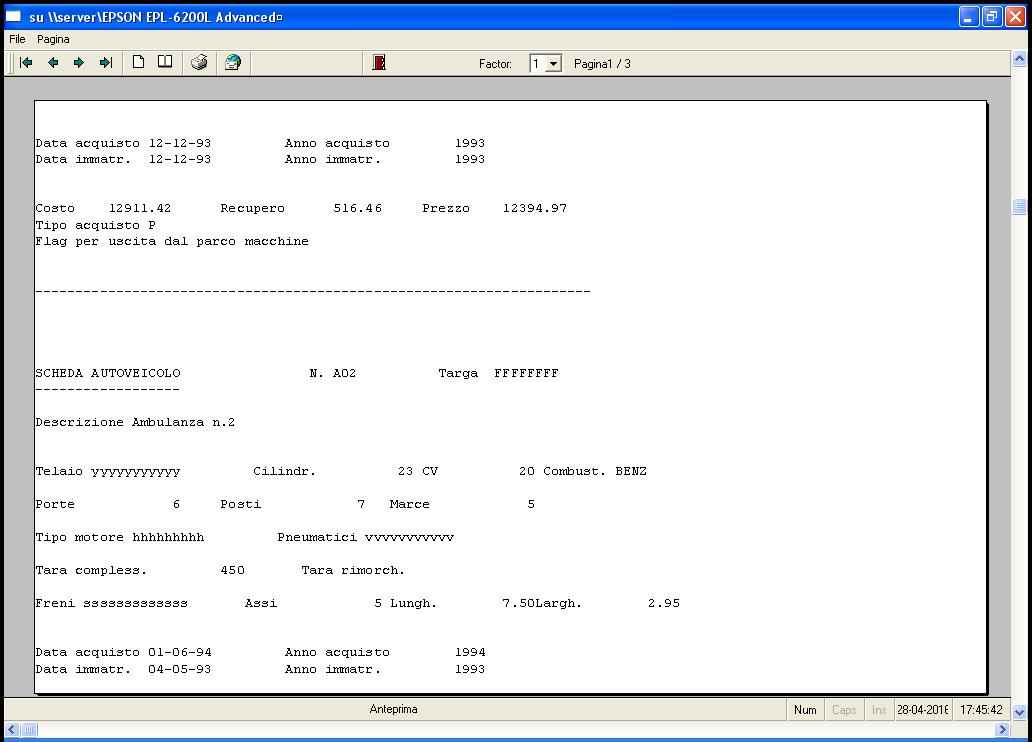Viewport: 1032px width, 742px height.
Task: Click the vertical scrollbar thumb
Action: 1019,207
